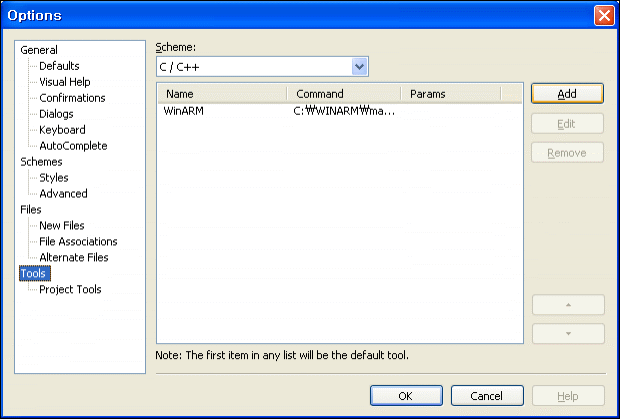Click the Edit button
Image resolution: width=620 pixels, height=419 pixels.
(x=567, y=124)
